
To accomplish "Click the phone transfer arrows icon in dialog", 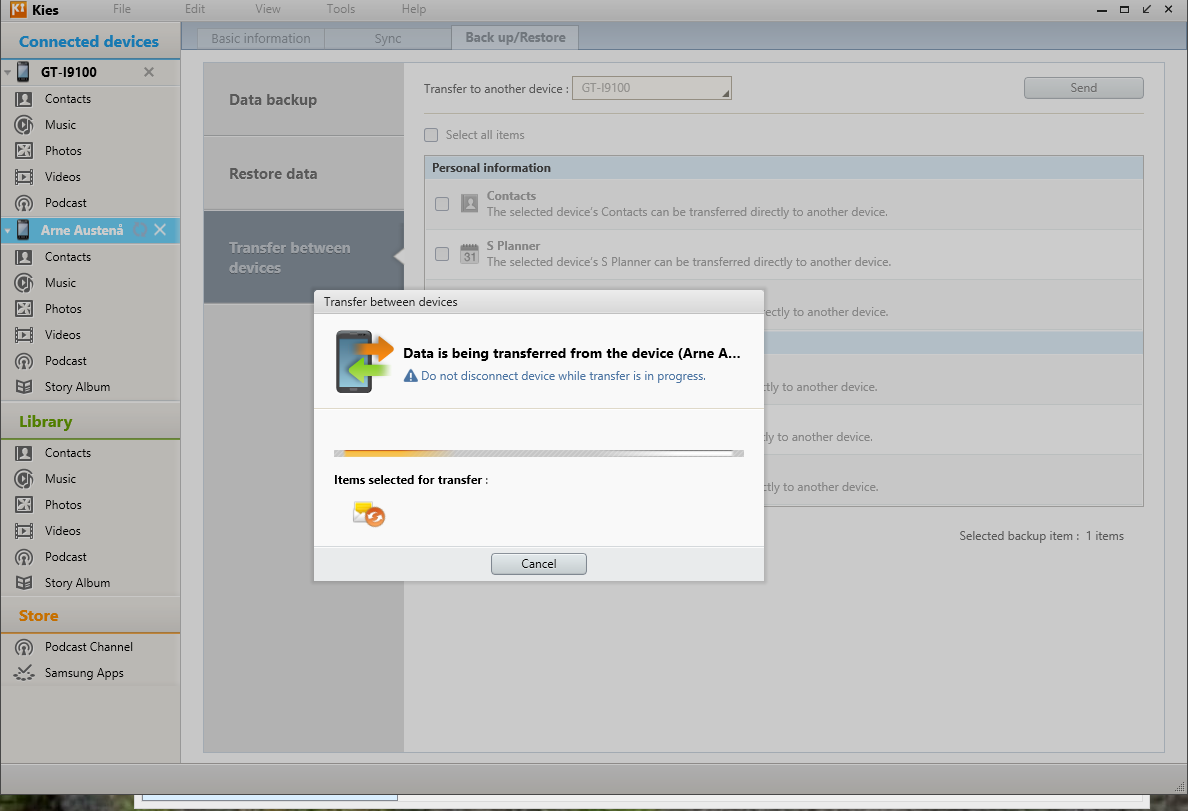I will pos(364,361).
